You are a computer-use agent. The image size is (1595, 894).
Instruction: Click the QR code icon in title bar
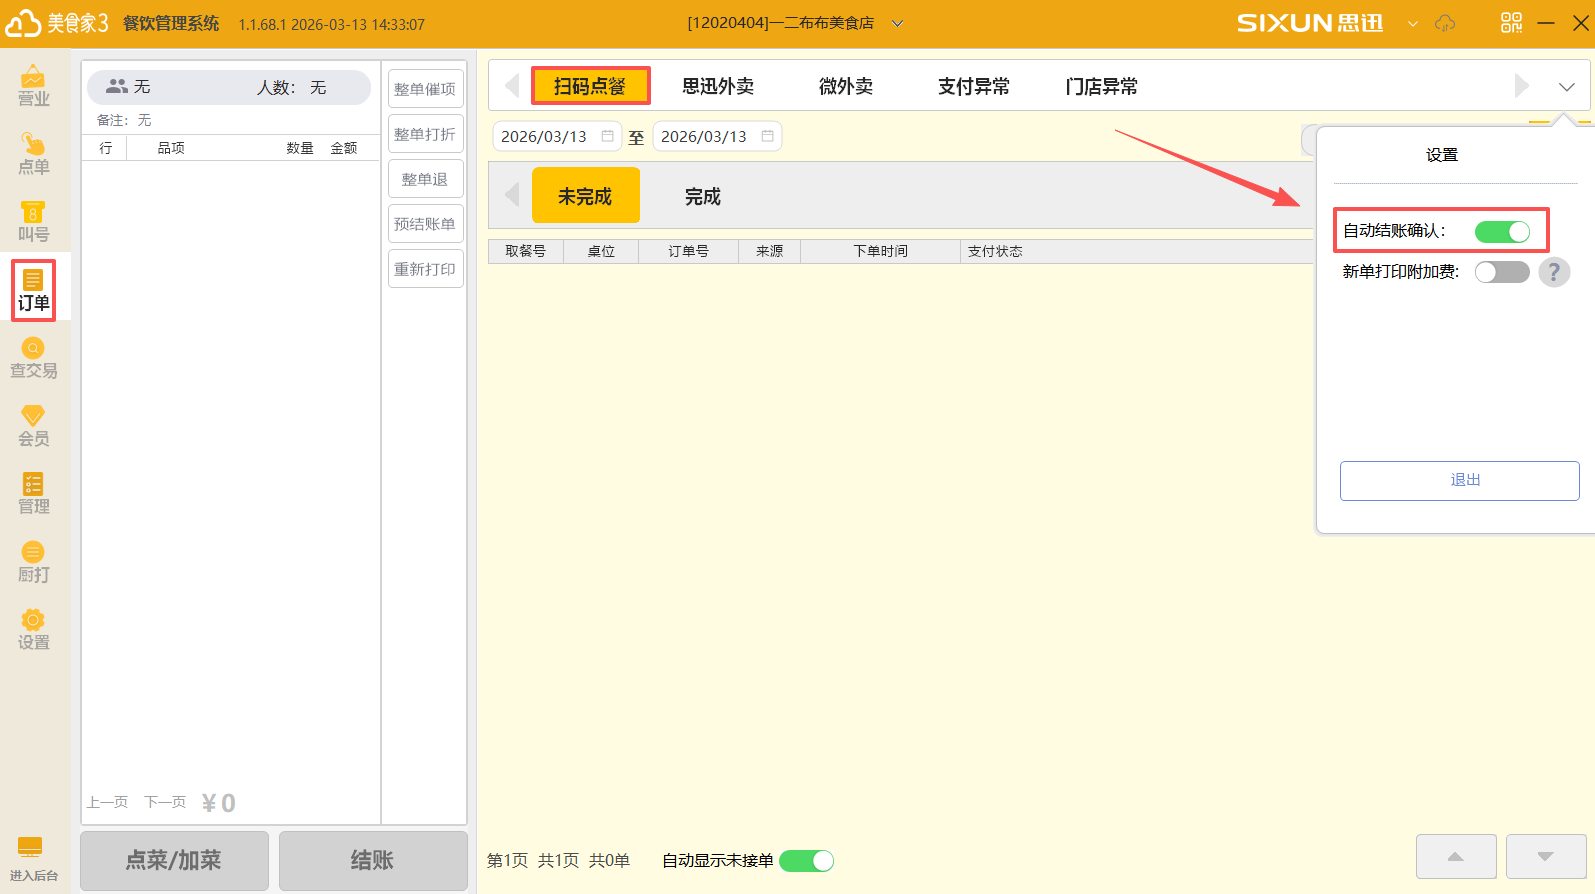click(1511, 23)
